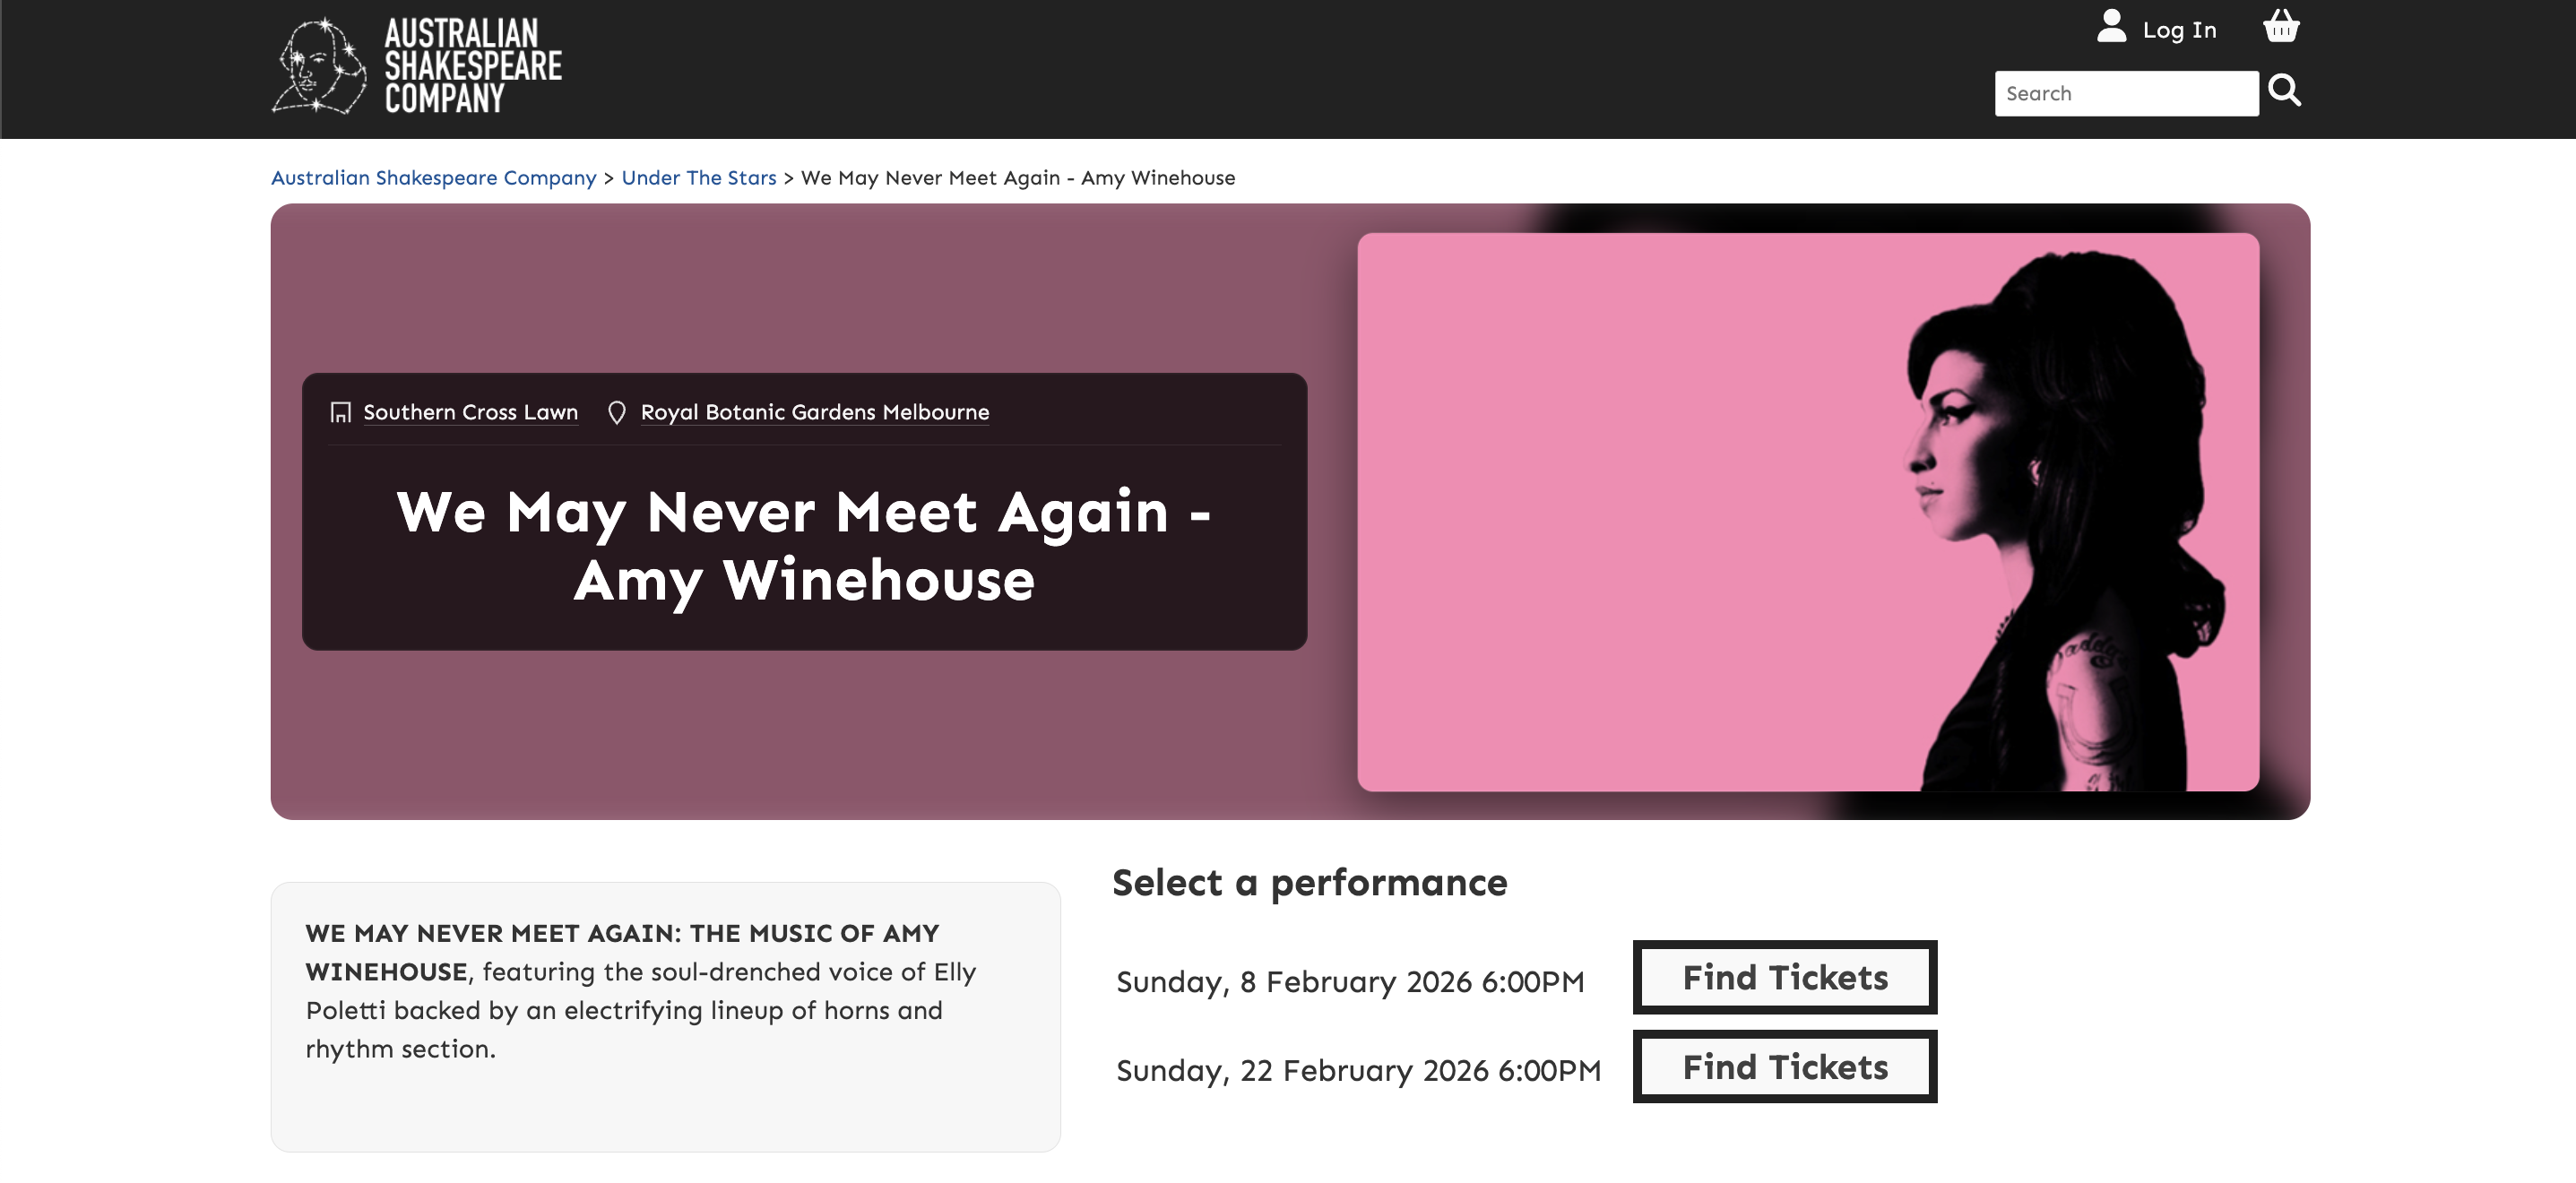This screenshot has width=2576, height=1183.
Task: Click the Southern Cross Lawn venue link
Action: [470, 412]
